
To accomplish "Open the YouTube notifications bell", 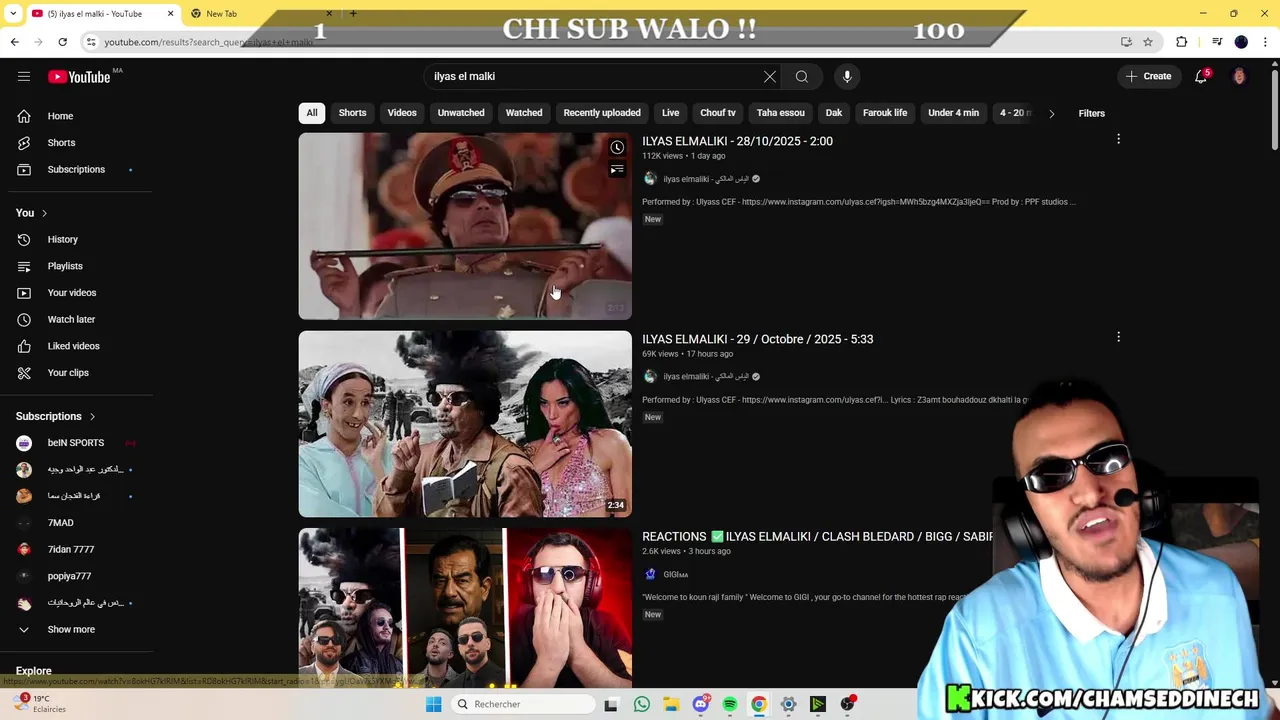I will [x=1201, y=77].
